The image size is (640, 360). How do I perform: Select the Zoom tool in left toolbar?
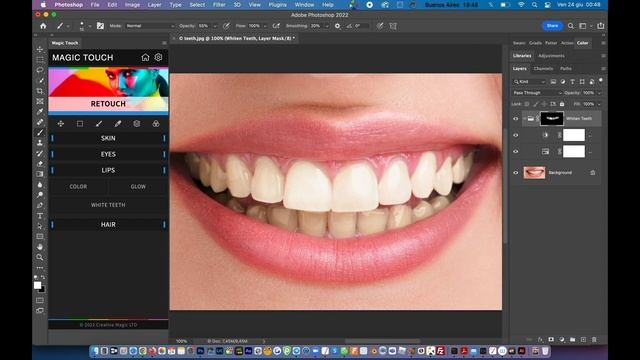[x=40, y=258]
